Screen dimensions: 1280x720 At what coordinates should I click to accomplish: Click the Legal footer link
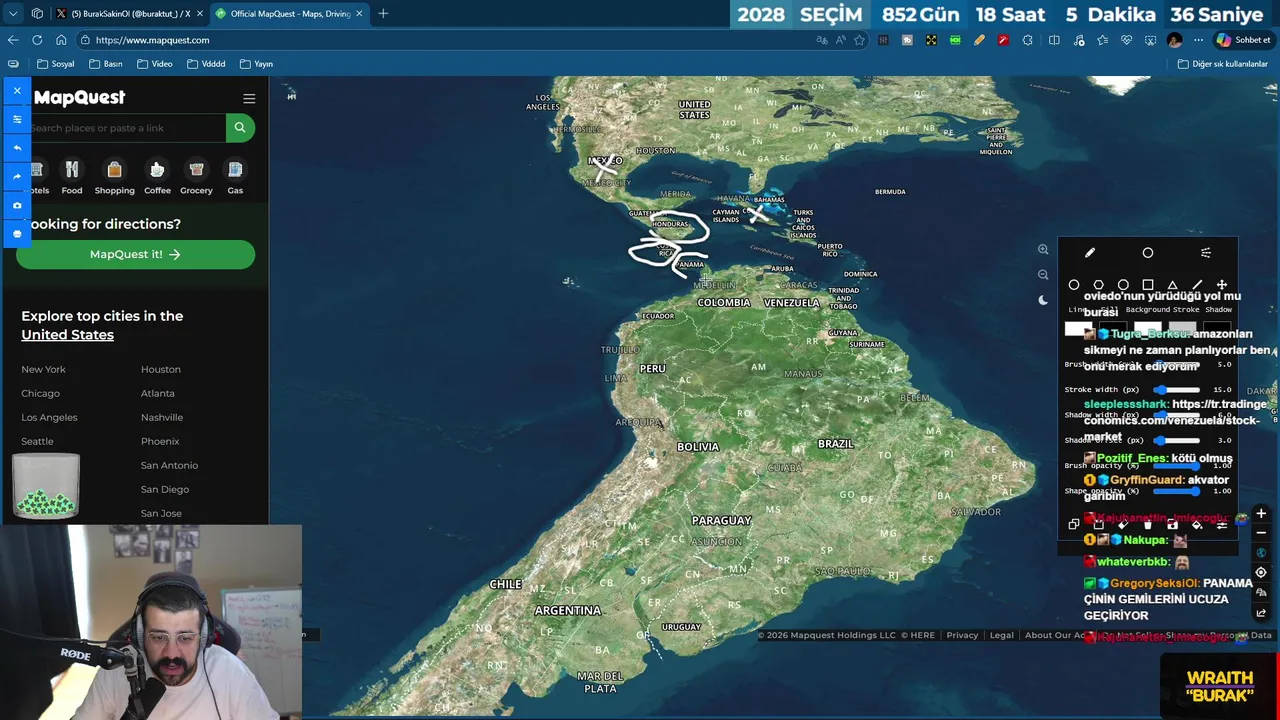tap(1001, 635)
